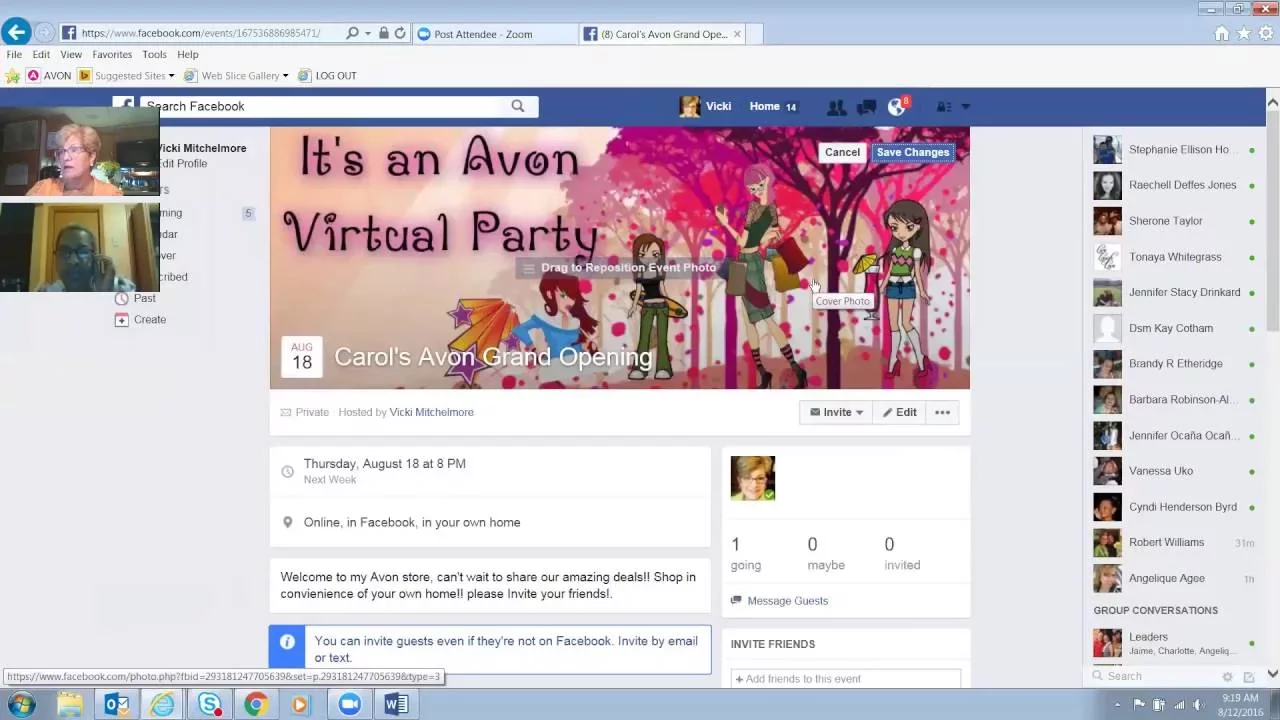1280x720 pixels.
Task: Click Message Guests link
Action: 788,601
